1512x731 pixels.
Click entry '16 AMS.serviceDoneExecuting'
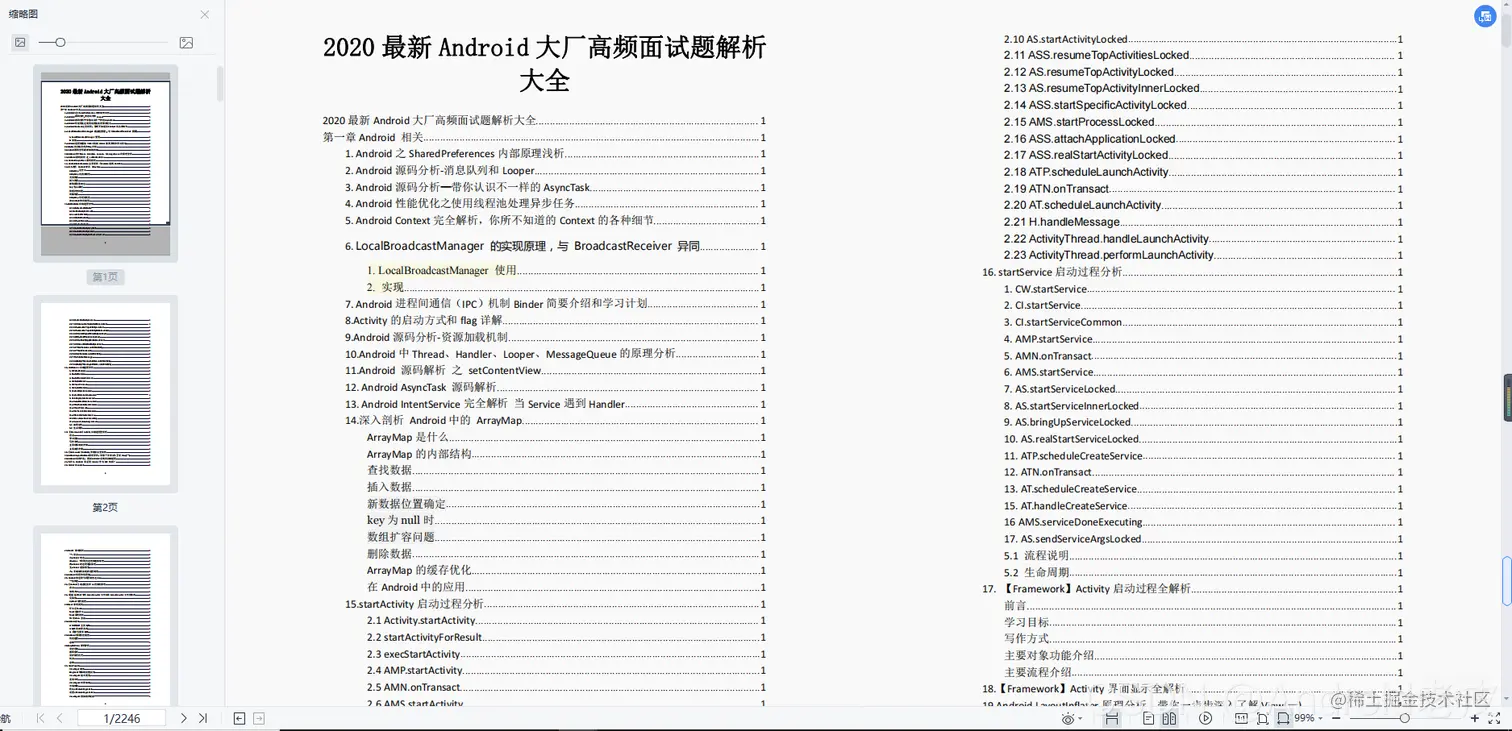pyautogui.click(x=1073, y=522)
